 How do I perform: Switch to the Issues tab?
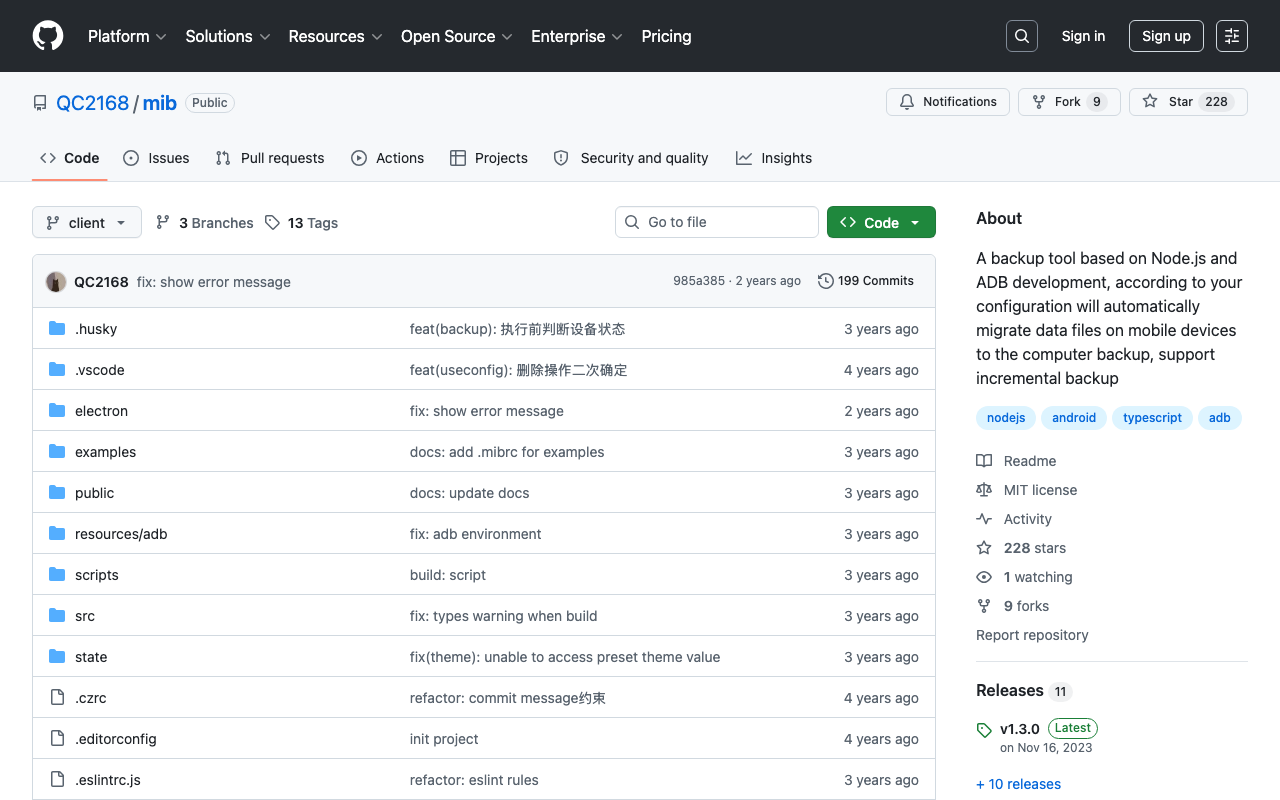(156, 158)
